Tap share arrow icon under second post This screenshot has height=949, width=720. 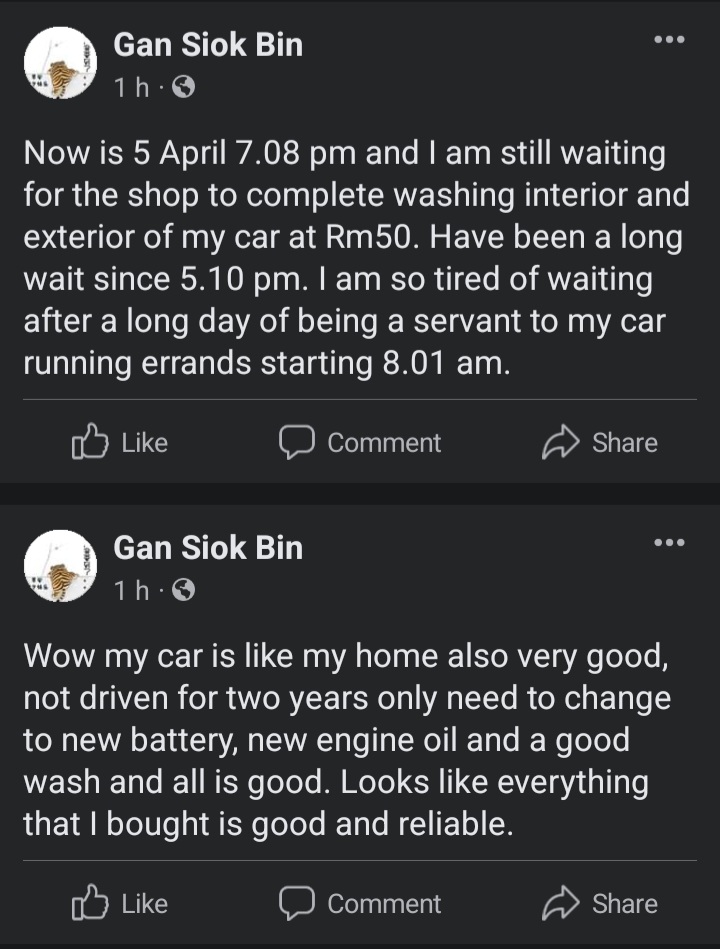(x=560, y=904)
